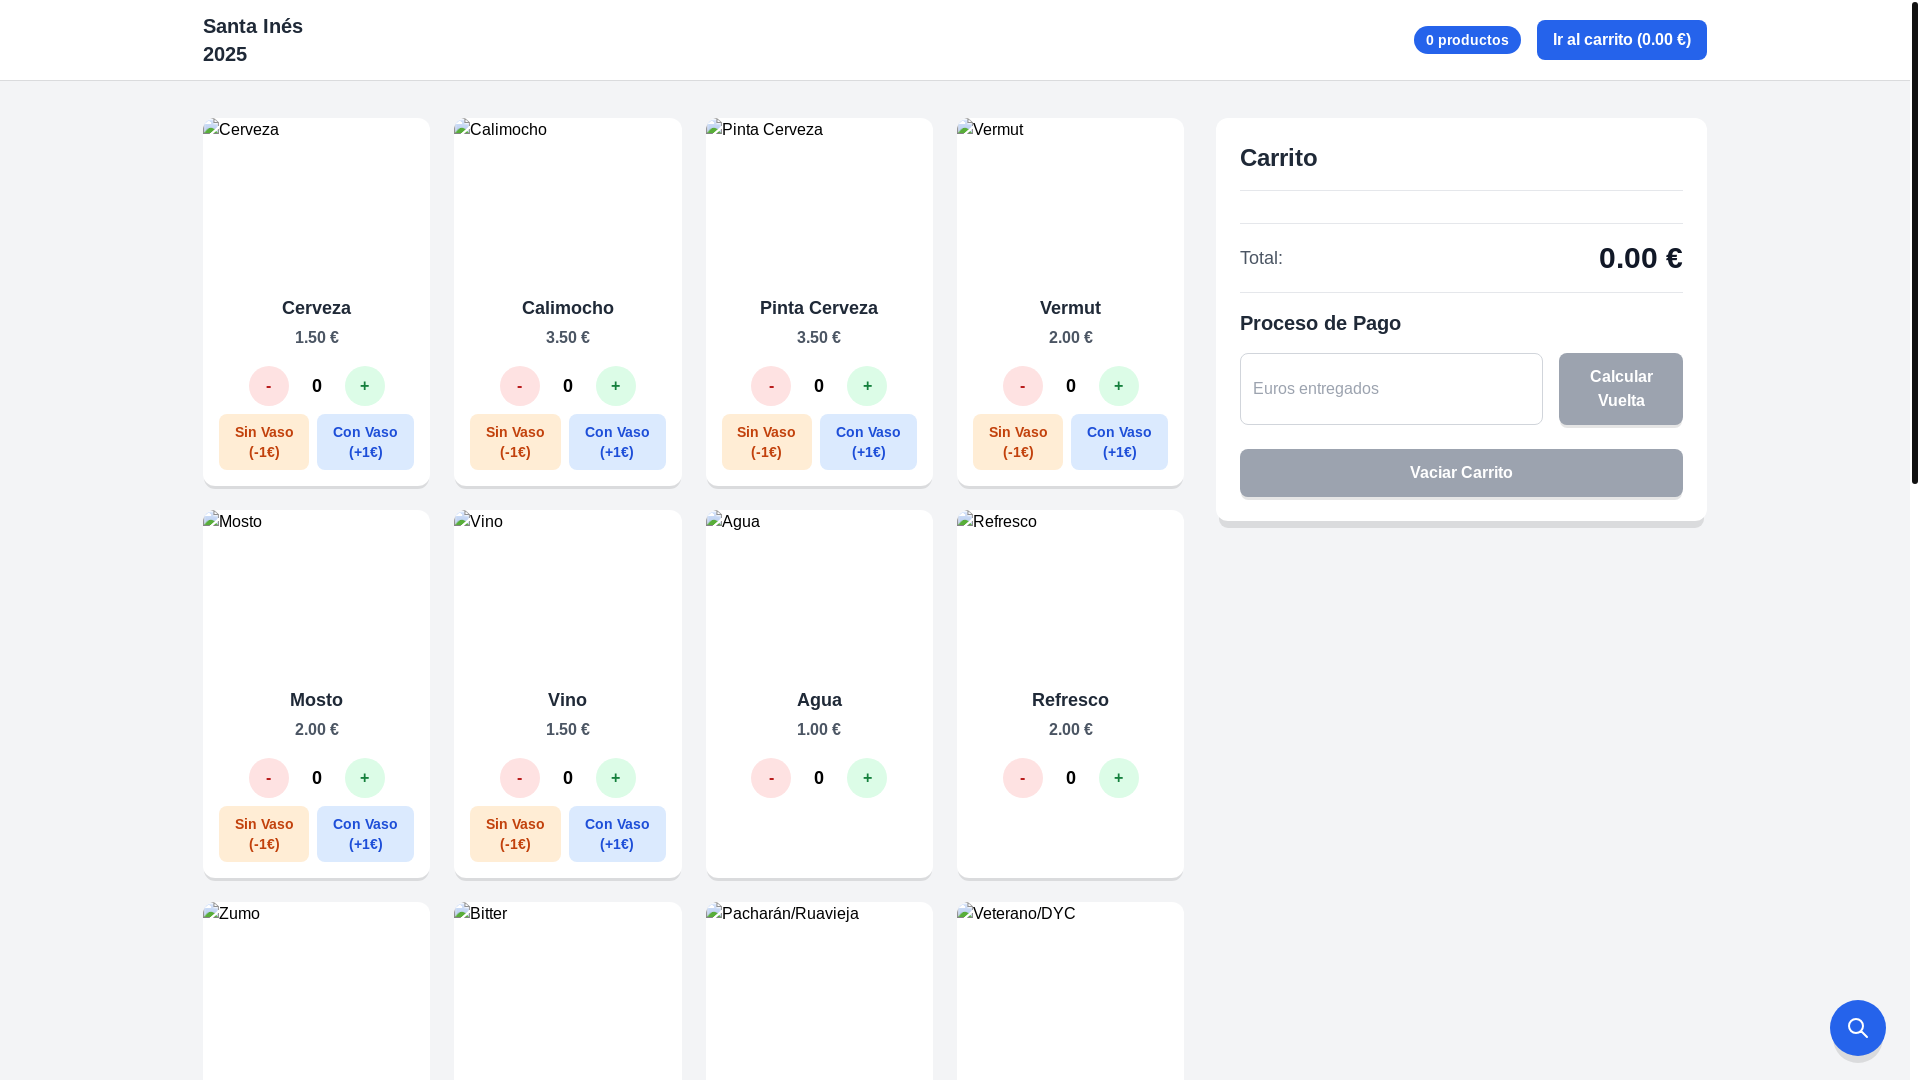Decrease Mosto quantity
The image size is (1920, 1080).
tap(269, 778)
